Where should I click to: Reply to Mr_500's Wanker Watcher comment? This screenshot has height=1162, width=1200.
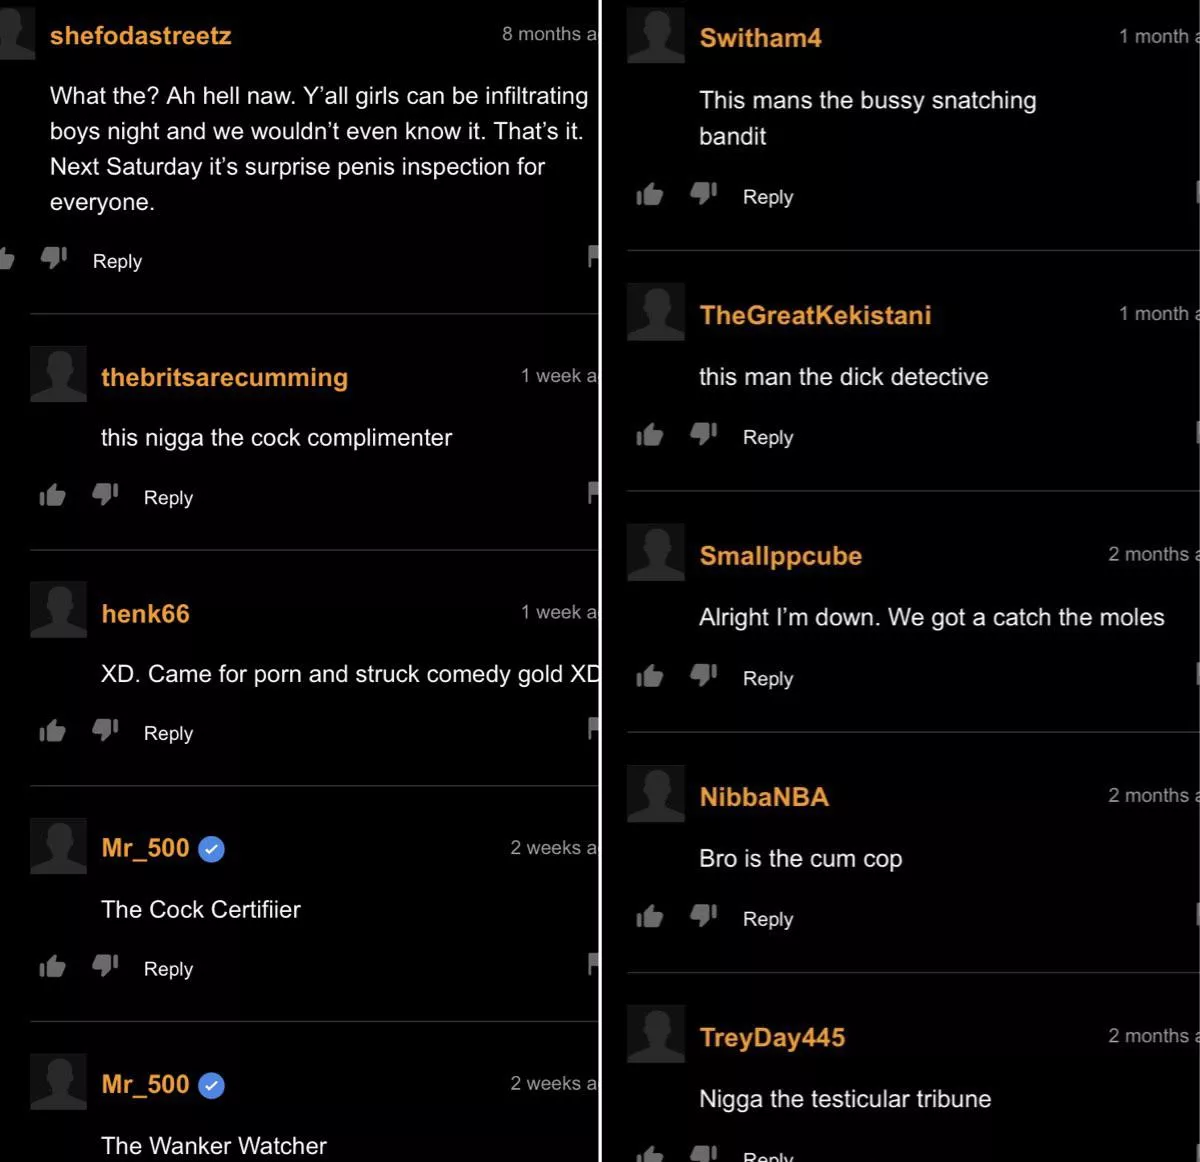click(x=168, y=1160)
